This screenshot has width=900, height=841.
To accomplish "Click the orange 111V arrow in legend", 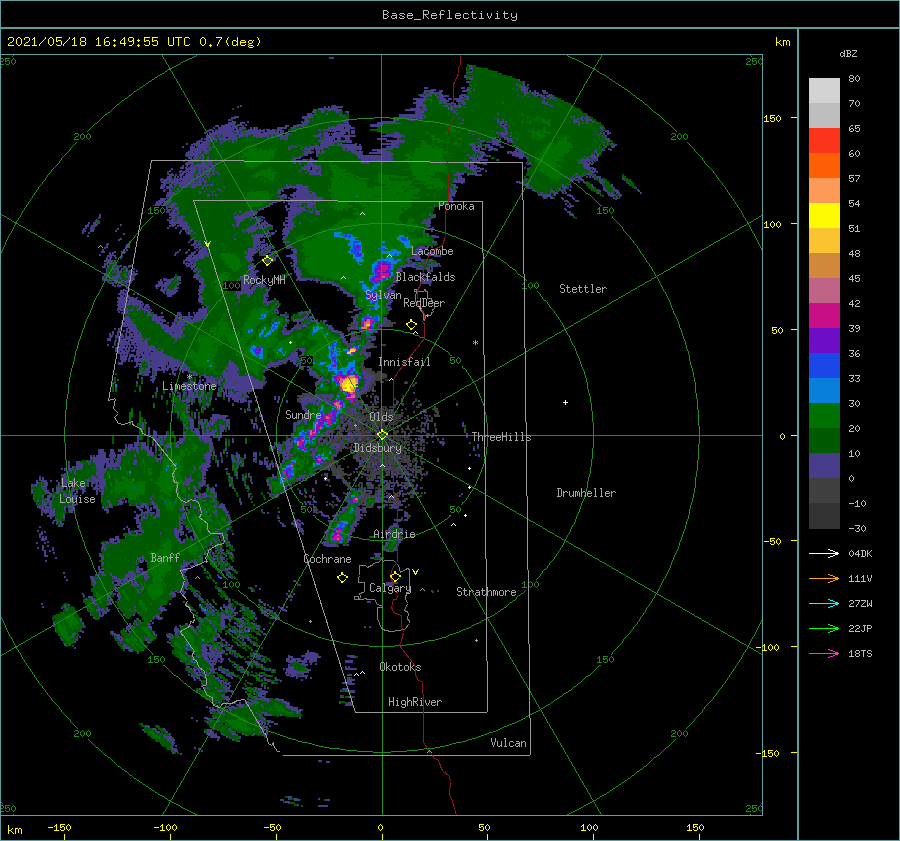I will tap(824, 579).
